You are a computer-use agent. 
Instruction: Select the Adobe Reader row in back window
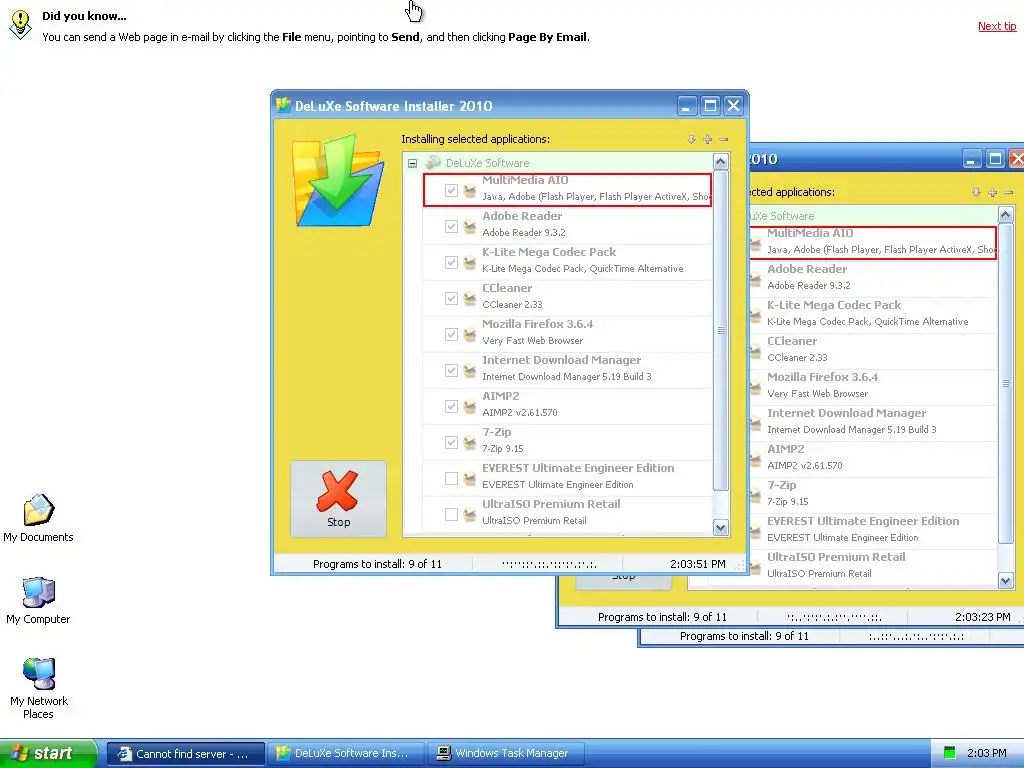[872, 277]
